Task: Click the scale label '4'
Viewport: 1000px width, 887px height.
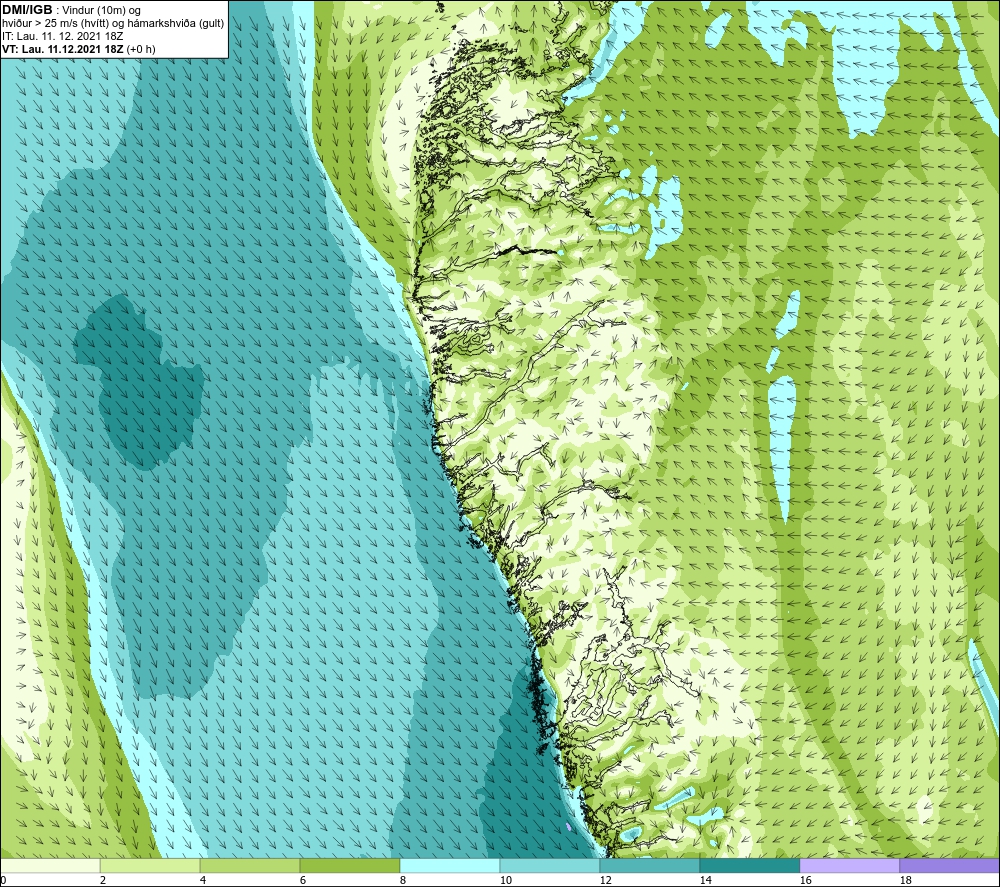Action: (x=203, y=880)
